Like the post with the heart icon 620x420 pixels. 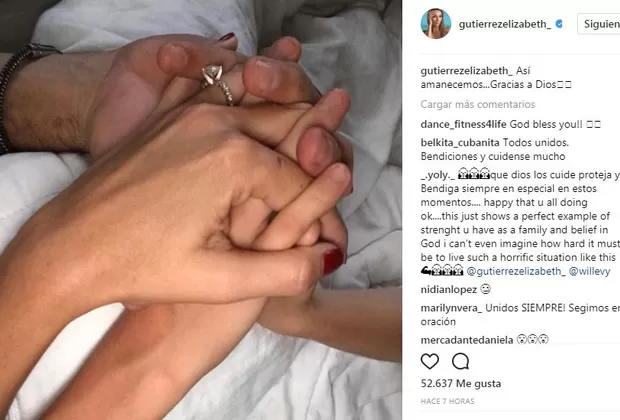click(x=430, y=361)
